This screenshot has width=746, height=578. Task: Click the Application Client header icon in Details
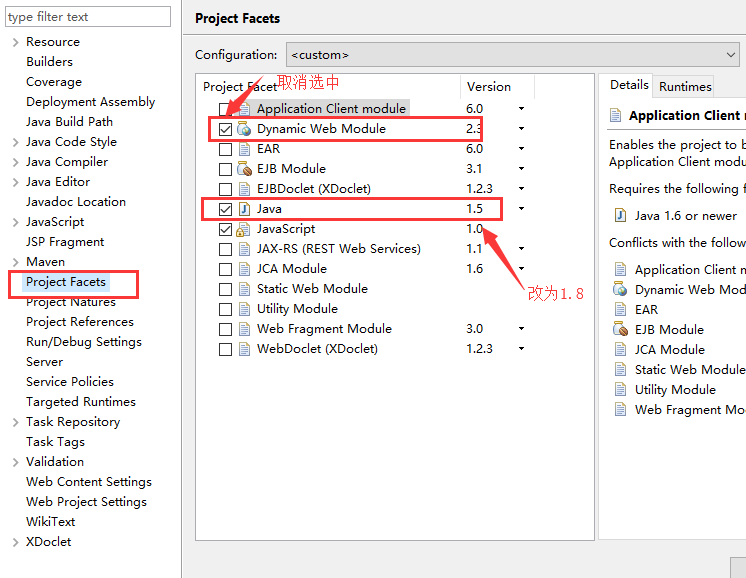pos(616,115)
